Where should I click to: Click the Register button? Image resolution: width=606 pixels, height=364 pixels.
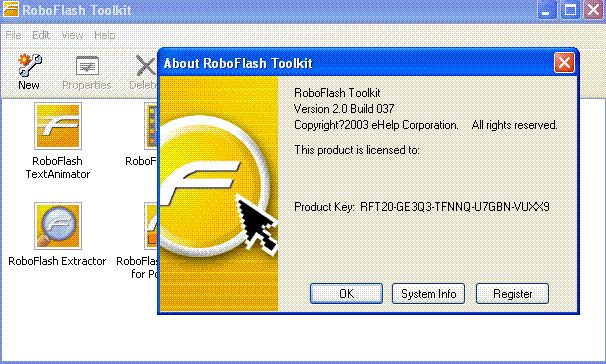coord(512,294)
